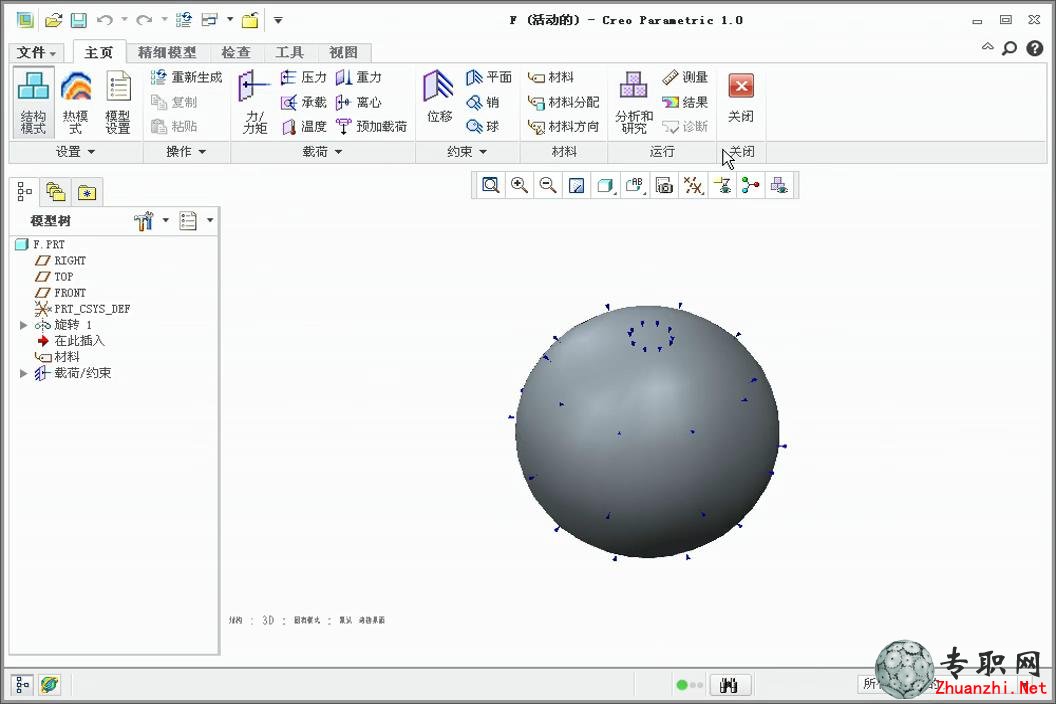Expand the 旋转 1 tree node
This screenshot has width=1056, height=704.
[x=24, y=325]
